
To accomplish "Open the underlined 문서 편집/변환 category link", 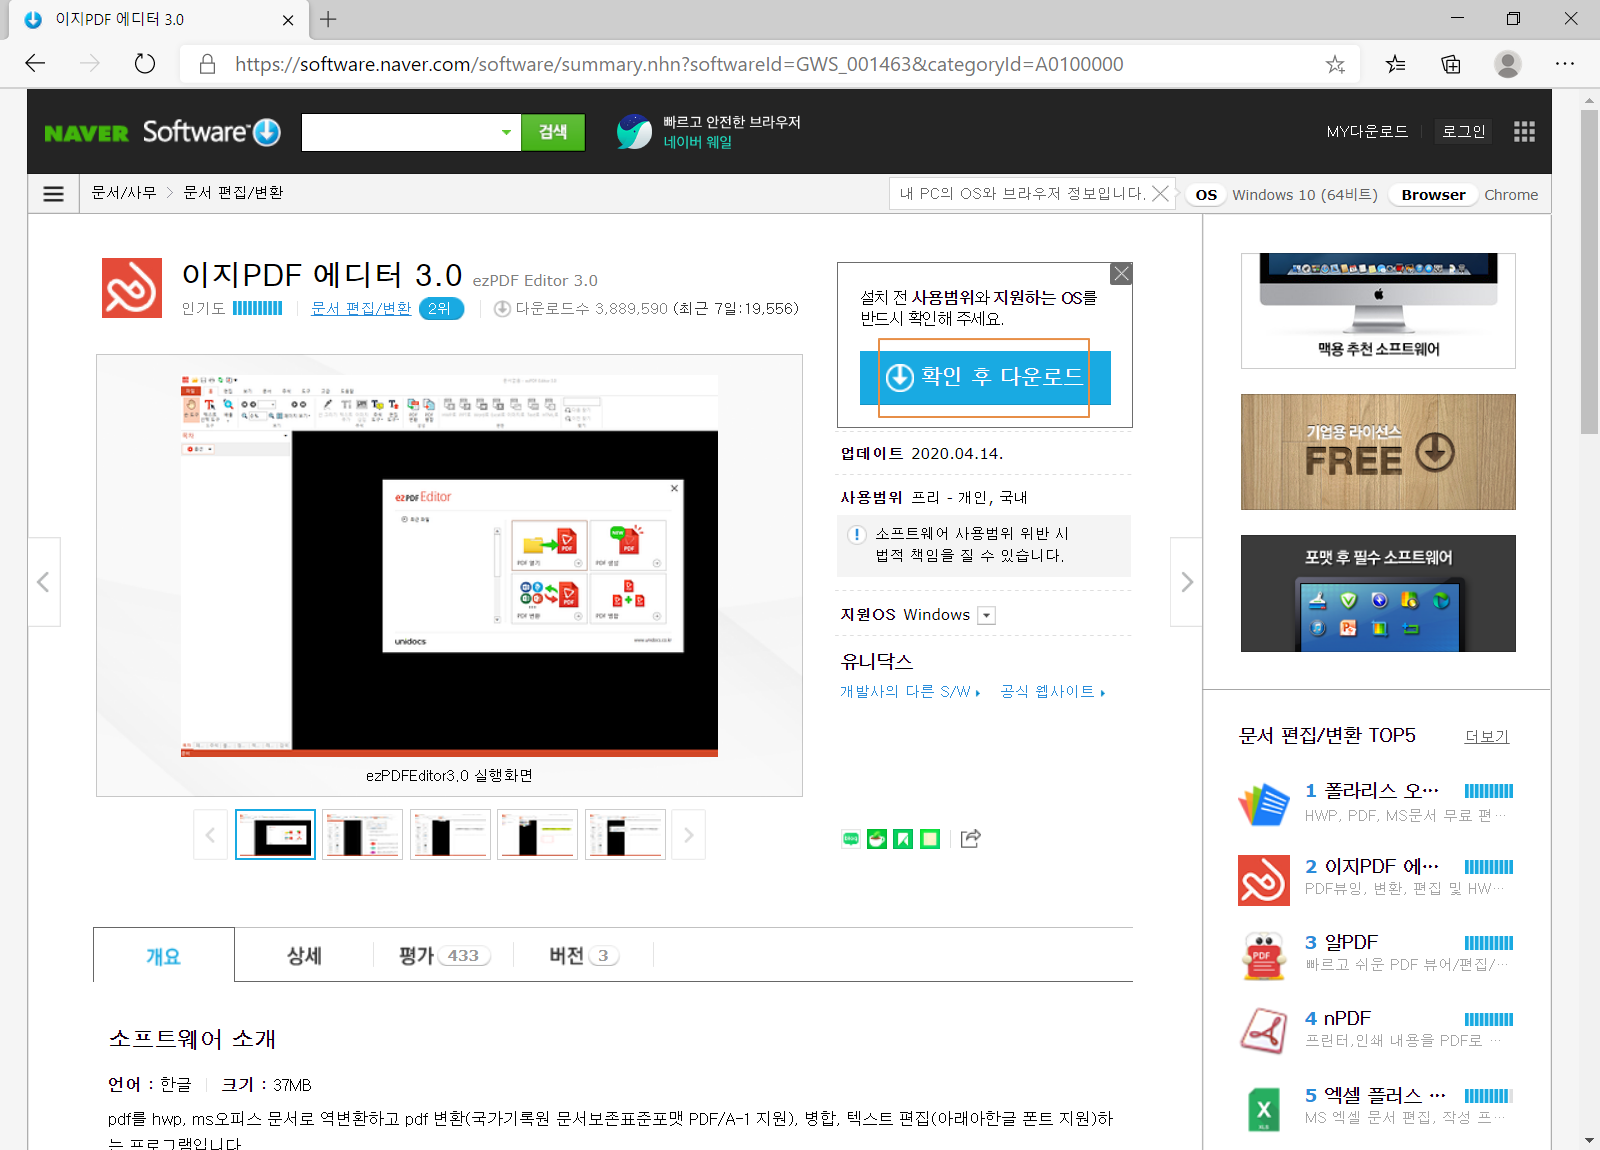I will click(x=361, y=309).
